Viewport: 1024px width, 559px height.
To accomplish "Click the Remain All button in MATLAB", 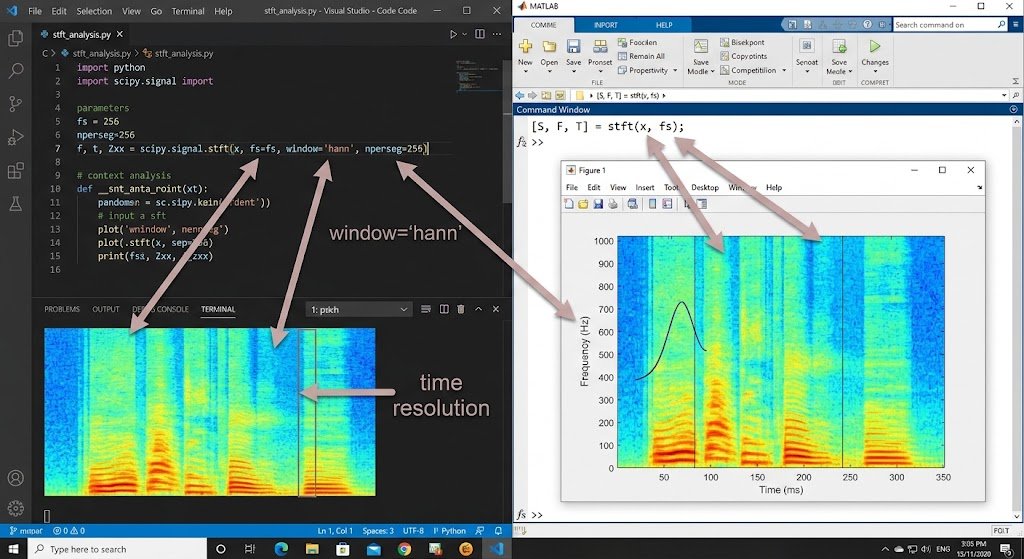I will tap(641, 56).
